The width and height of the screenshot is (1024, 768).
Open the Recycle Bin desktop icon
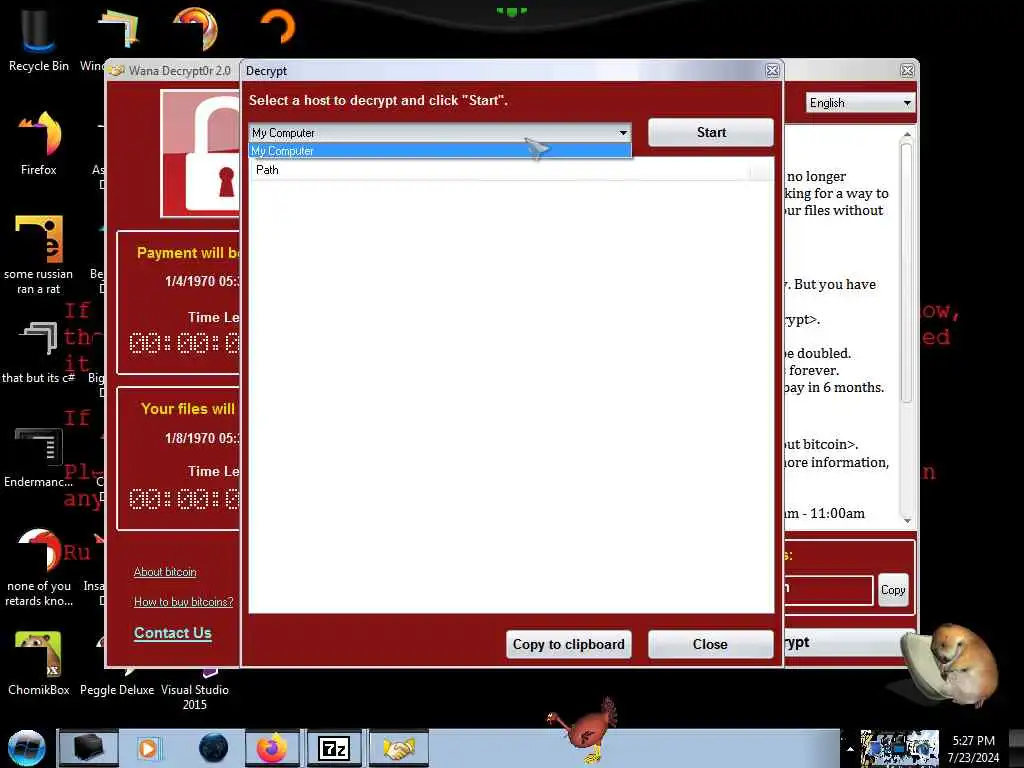tap(38, 39)
